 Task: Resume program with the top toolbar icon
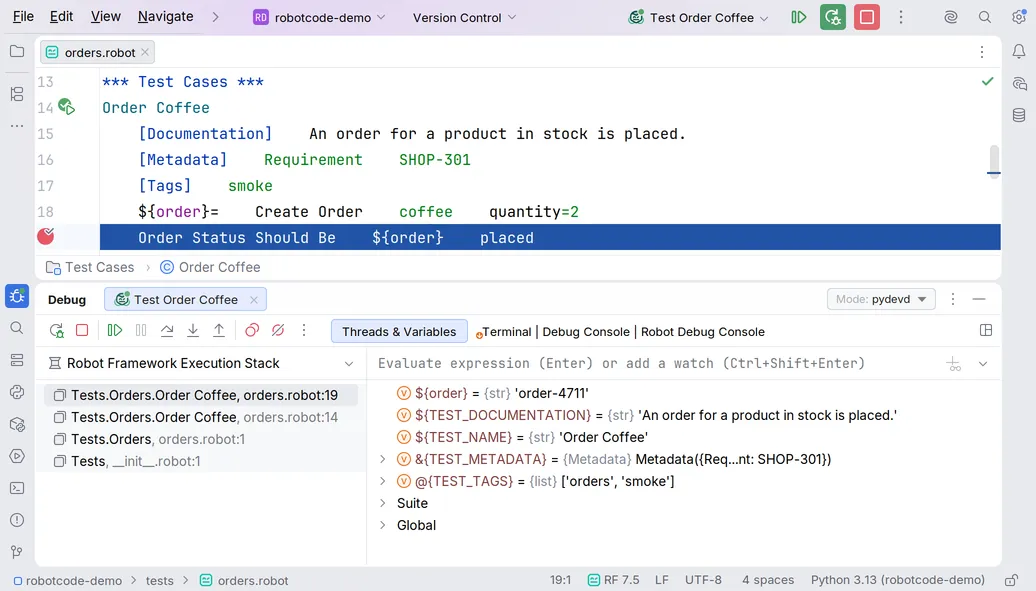(799, 17)
